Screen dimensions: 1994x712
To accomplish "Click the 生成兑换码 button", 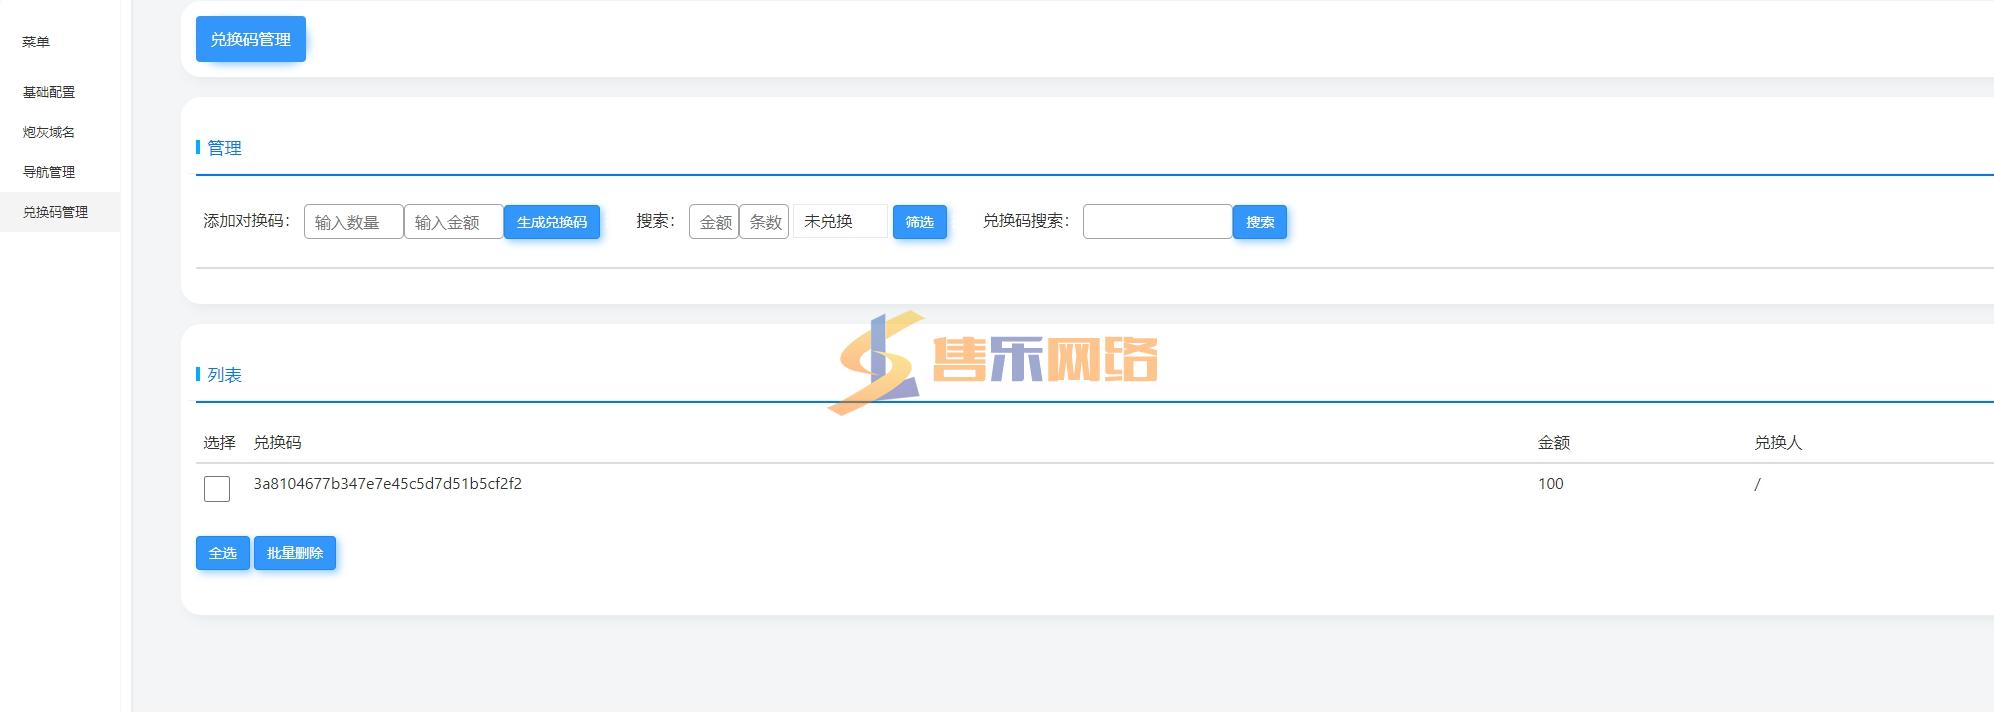I will (x=552, y=222).
